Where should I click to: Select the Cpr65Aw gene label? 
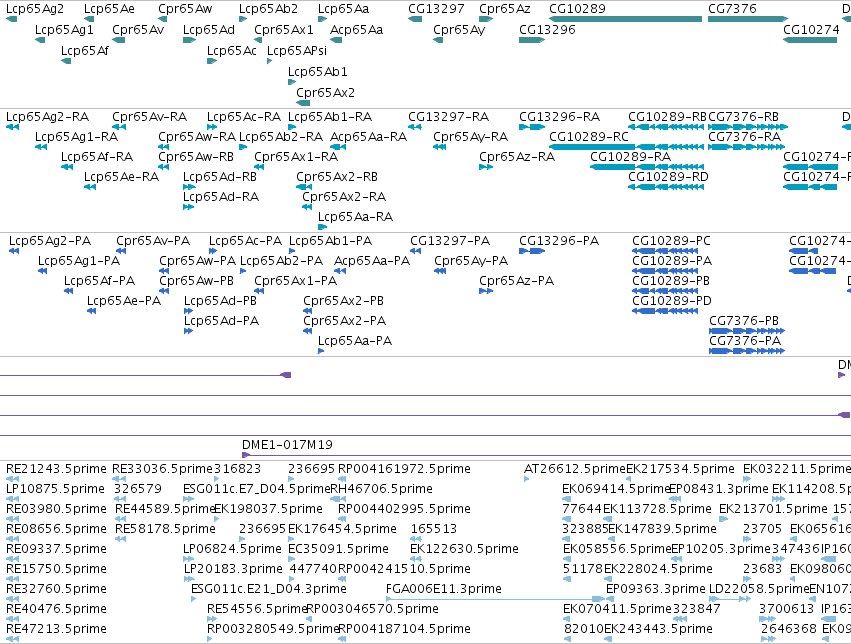[185, 9]
